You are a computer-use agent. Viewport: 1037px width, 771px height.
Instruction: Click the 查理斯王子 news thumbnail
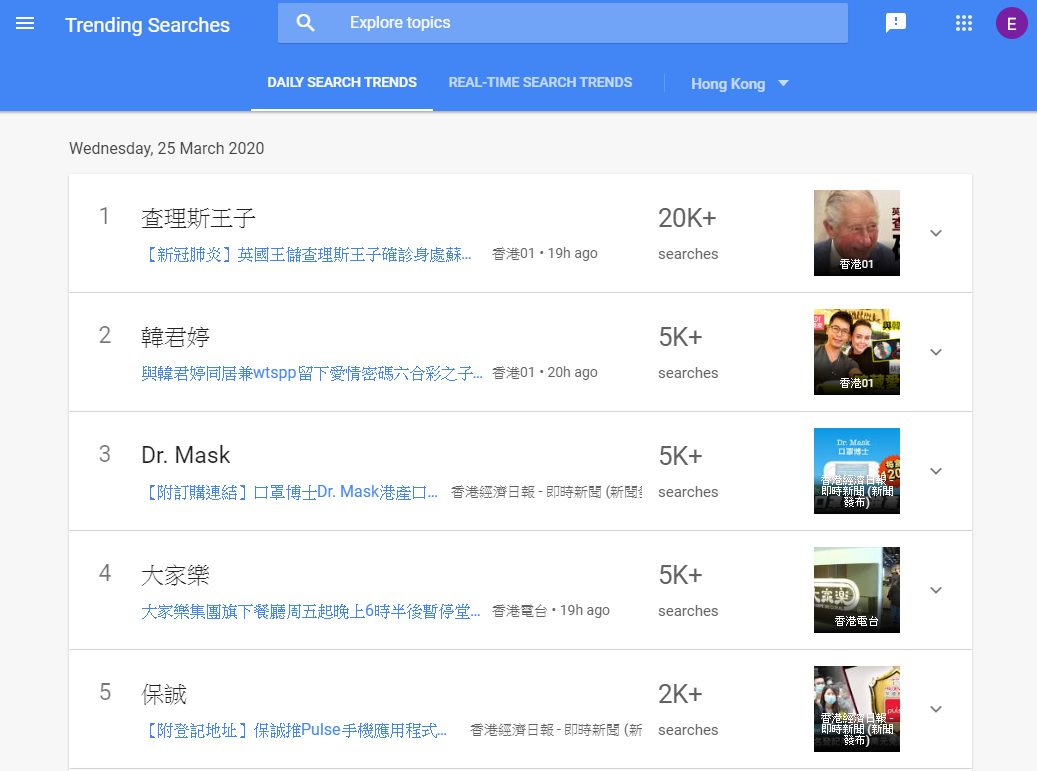pos(856,233)
